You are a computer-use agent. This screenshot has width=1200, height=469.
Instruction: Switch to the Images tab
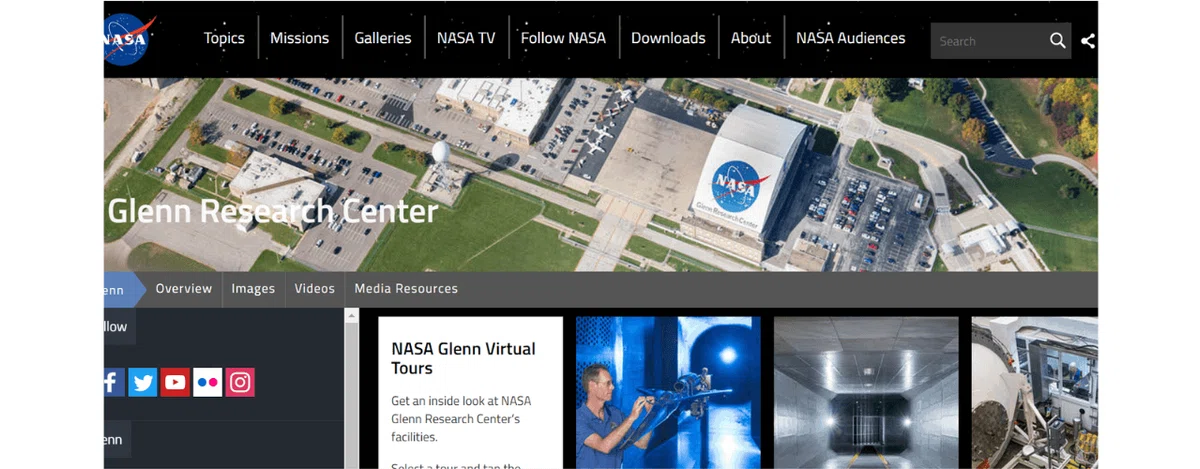point(253,289)
